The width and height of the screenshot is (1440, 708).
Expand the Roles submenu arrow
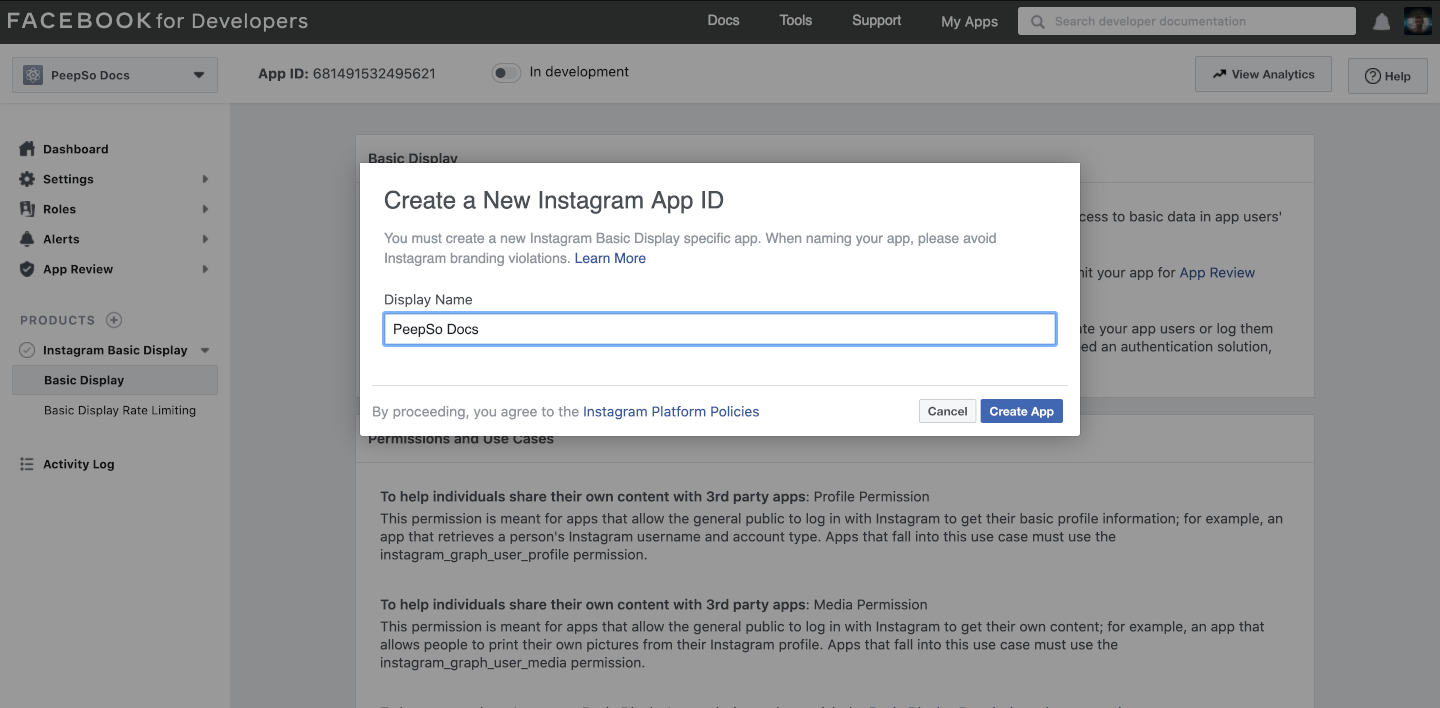(205, 209)
